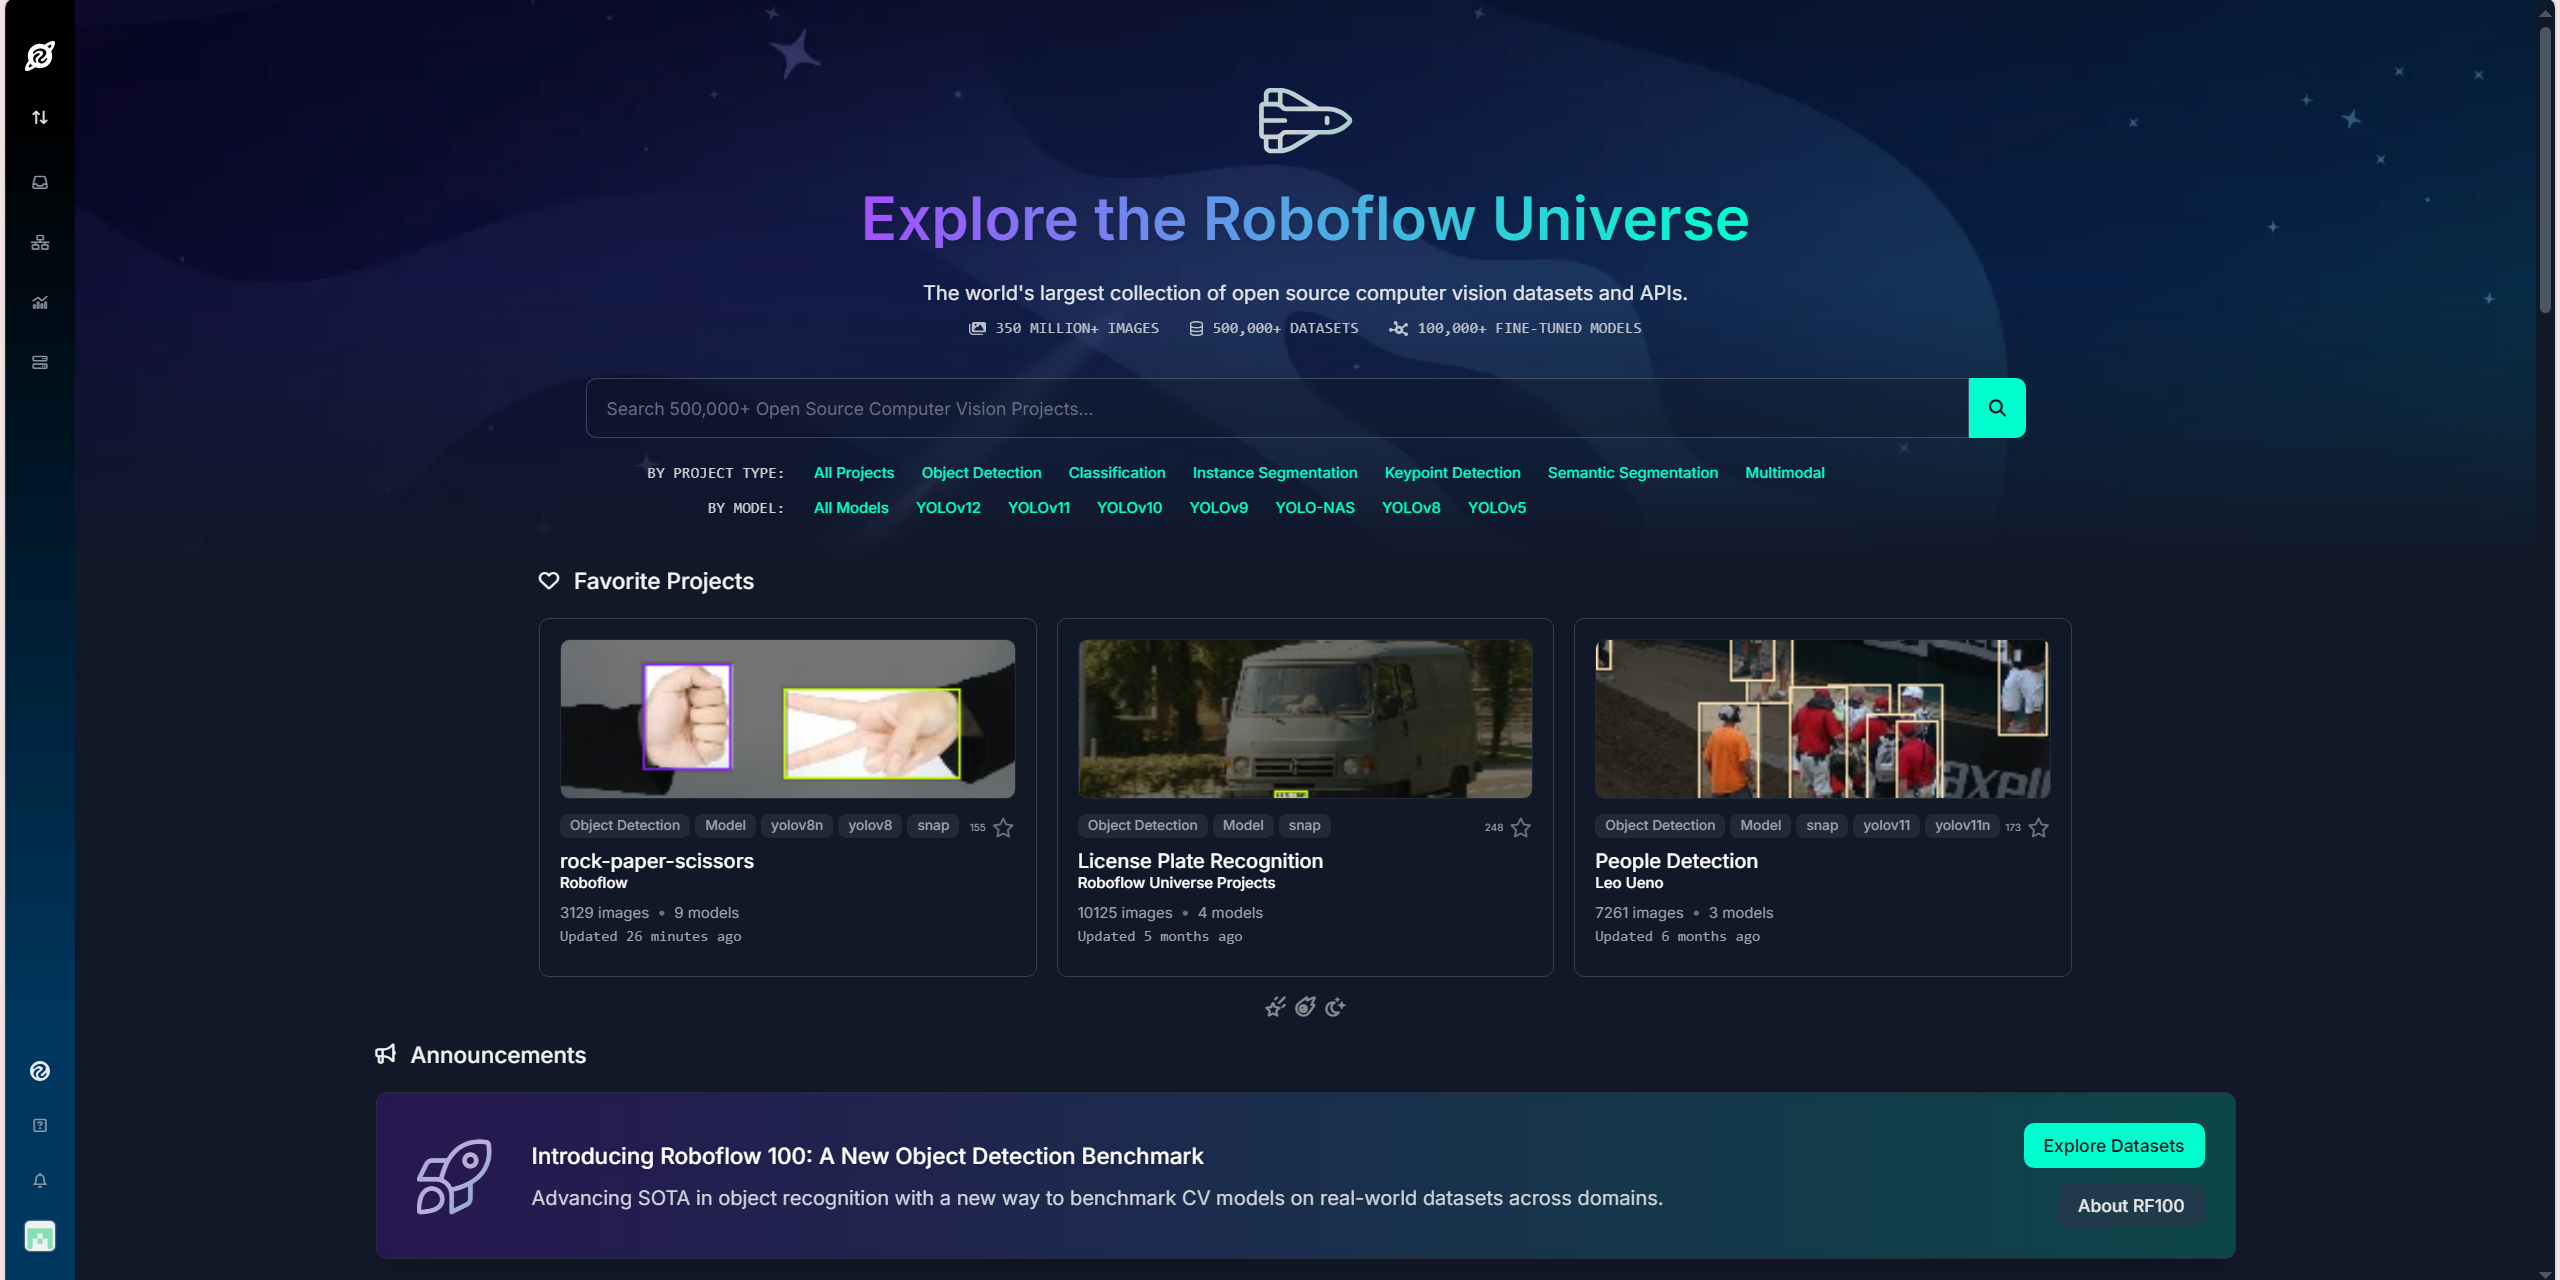The width and height of the screenshot is (2560, 1280).
Task: Open the analytics chart icon in sidebar
Action: [x=40, y=302]
